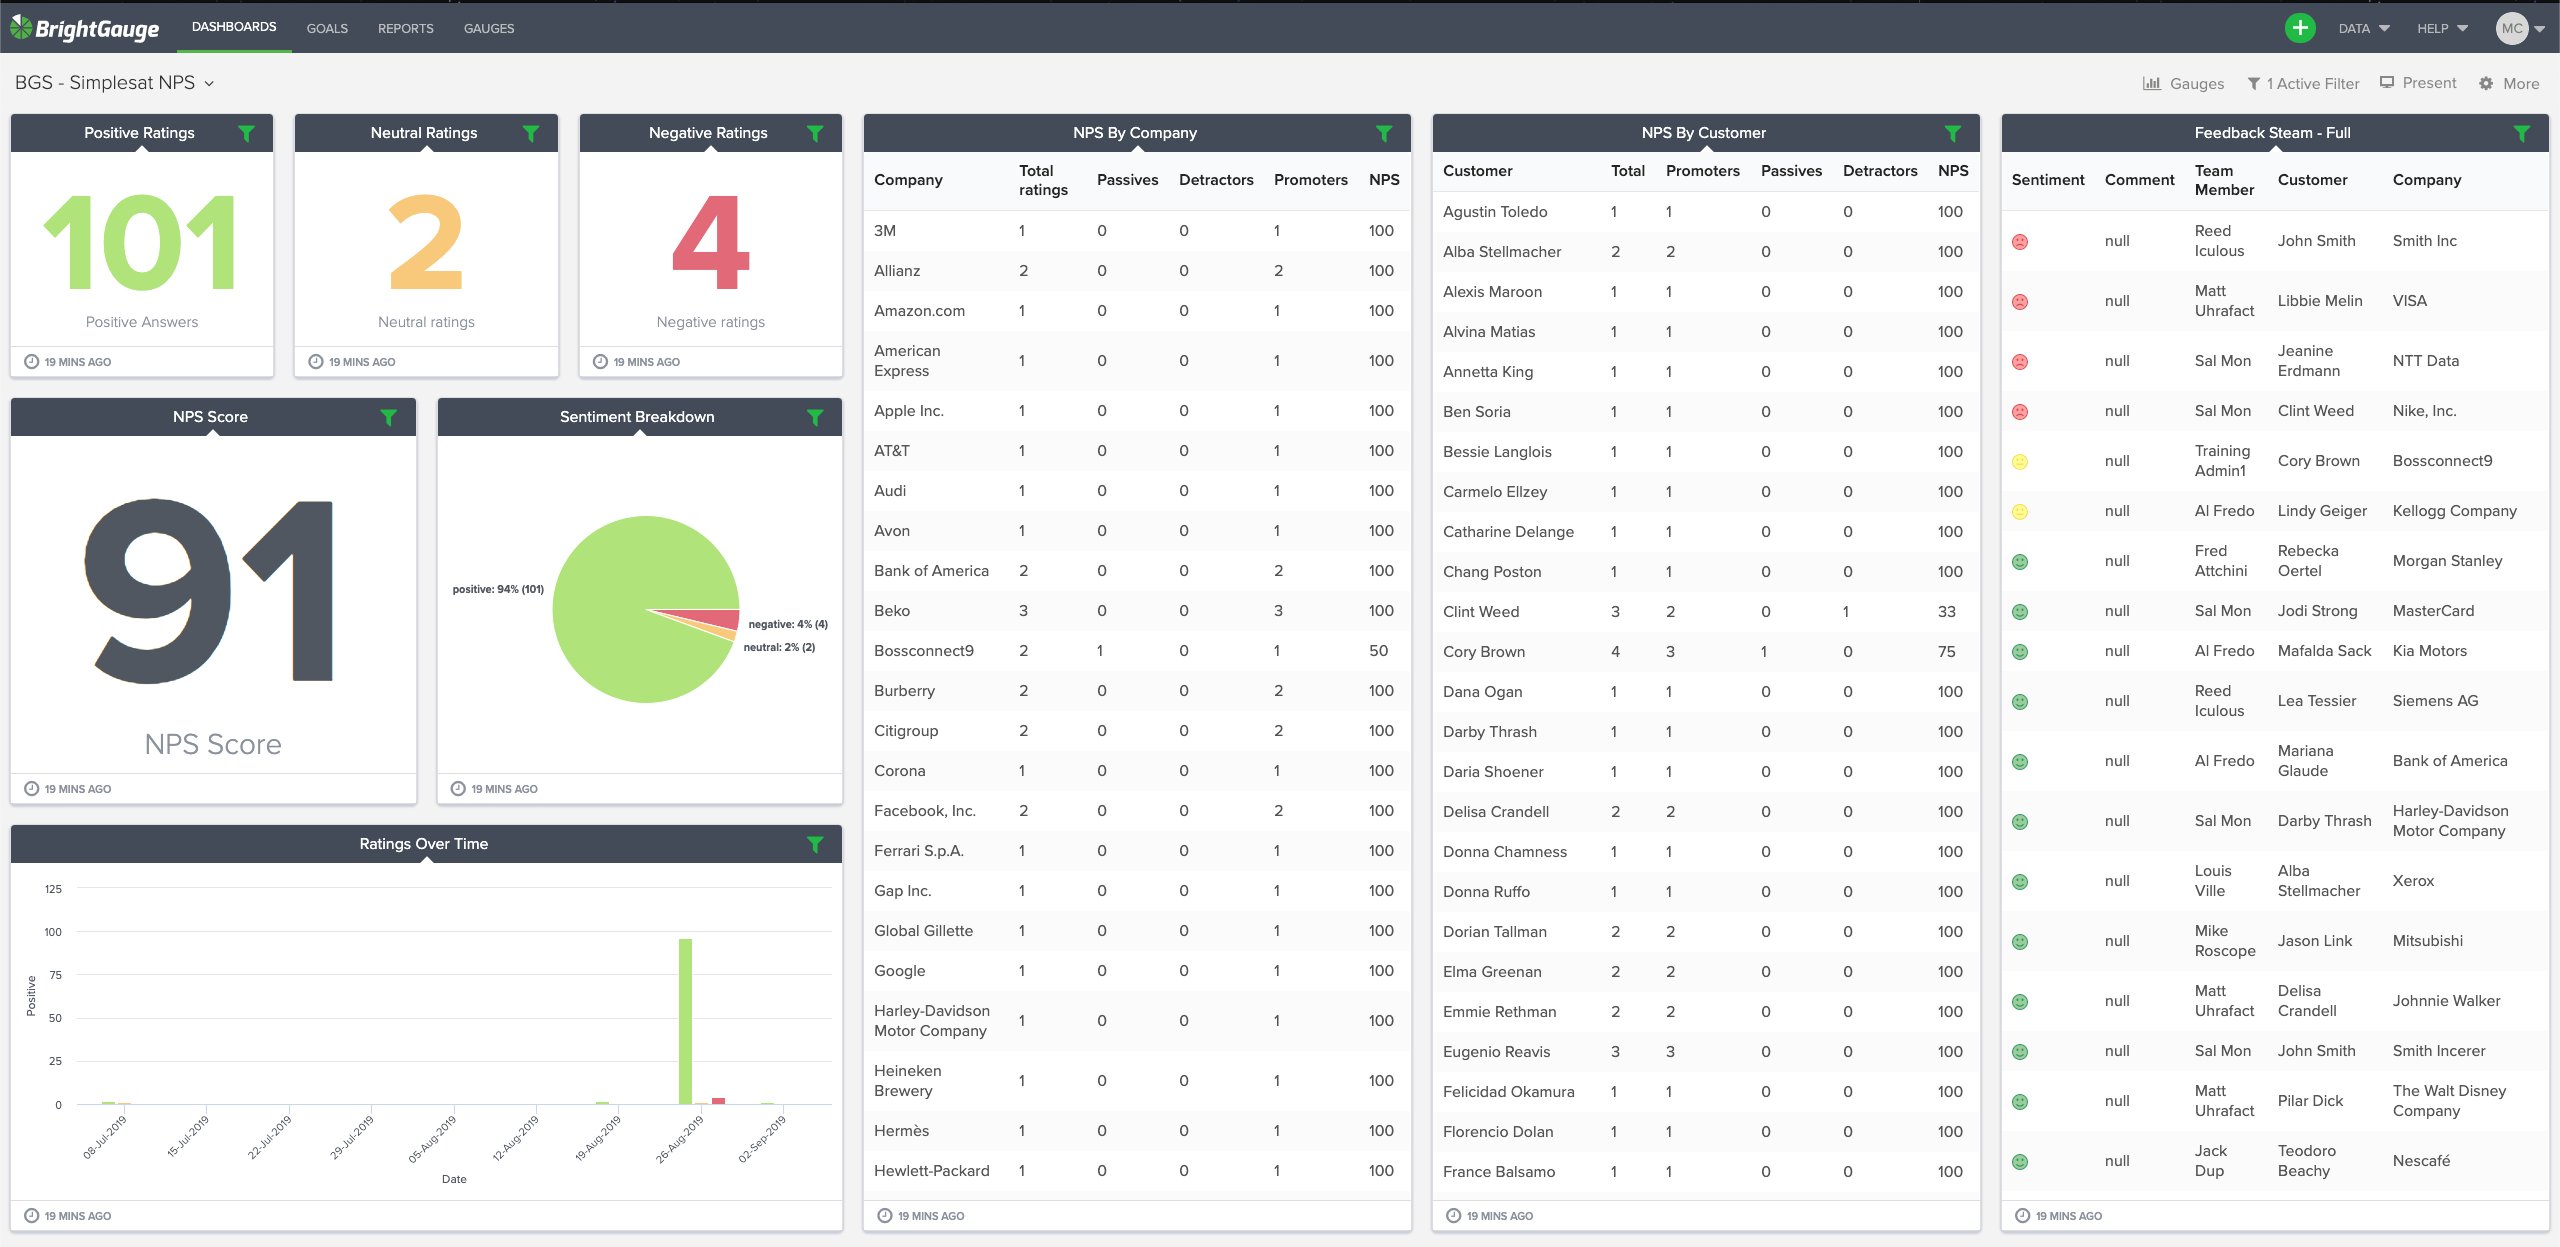2560x1247 pixels.
Task: Click the Gauges button label
Action: pos(2197,84)
